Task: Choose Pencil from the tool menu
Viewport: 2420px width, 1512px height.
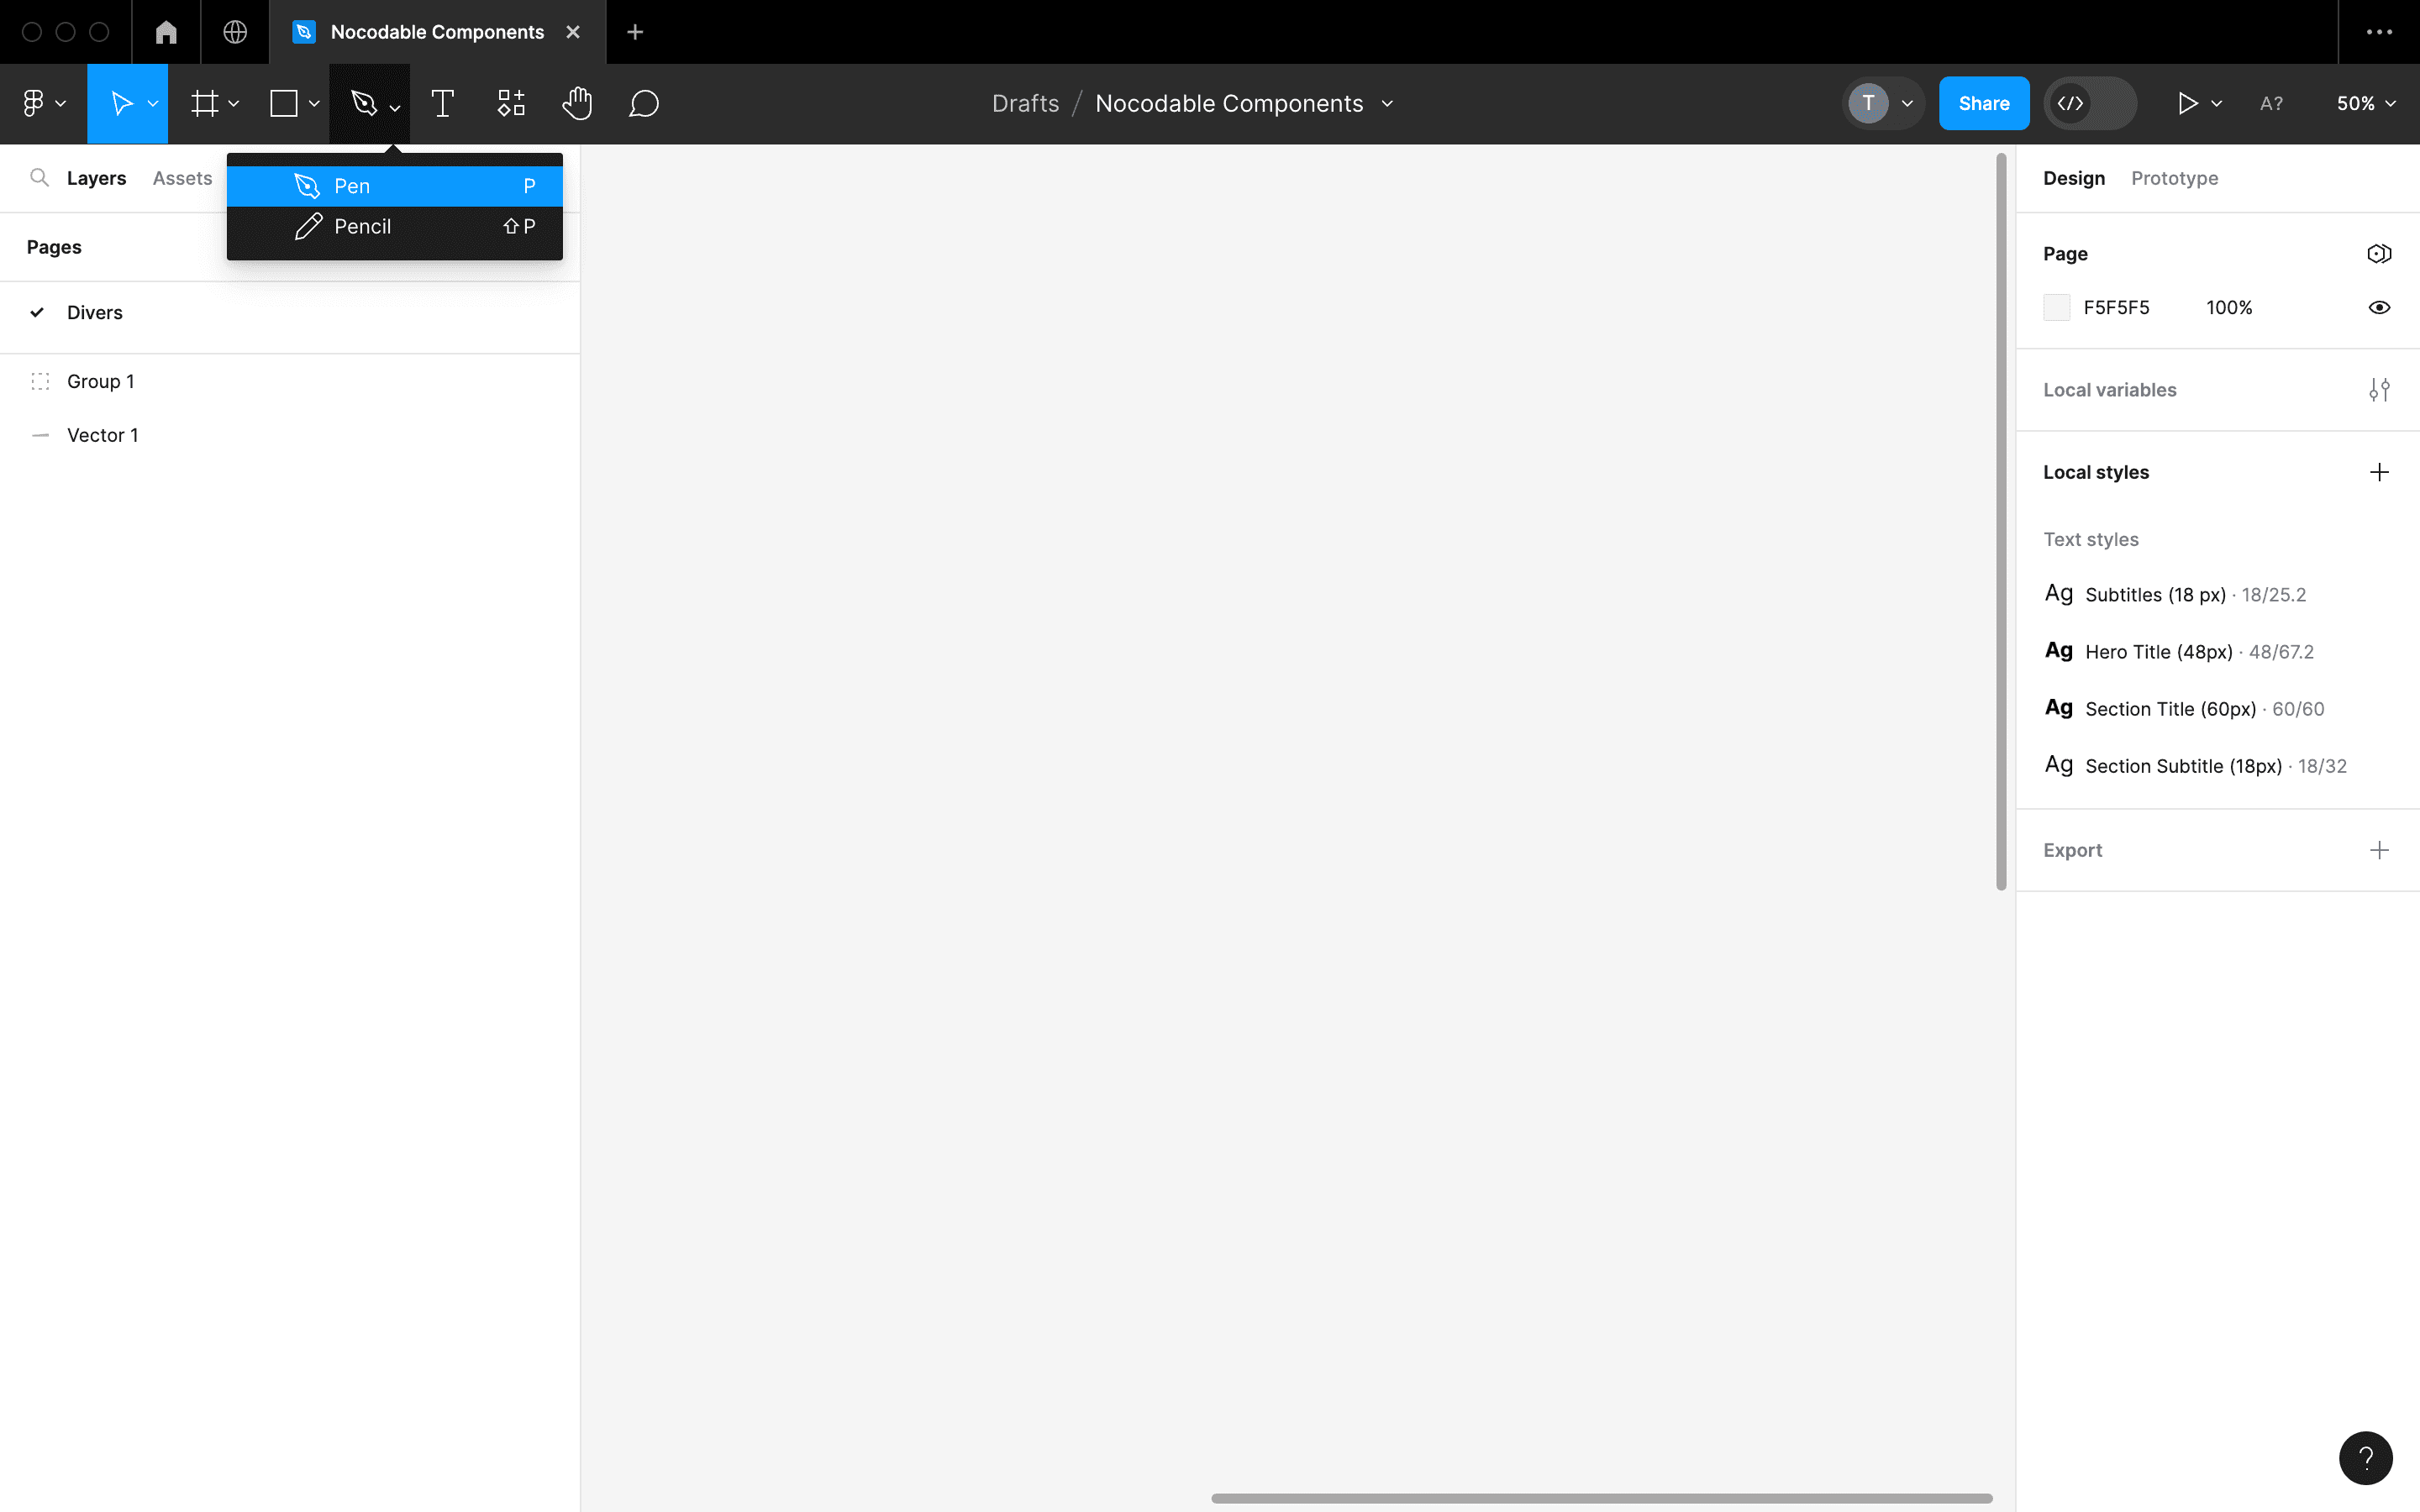Action: (362, 227)
